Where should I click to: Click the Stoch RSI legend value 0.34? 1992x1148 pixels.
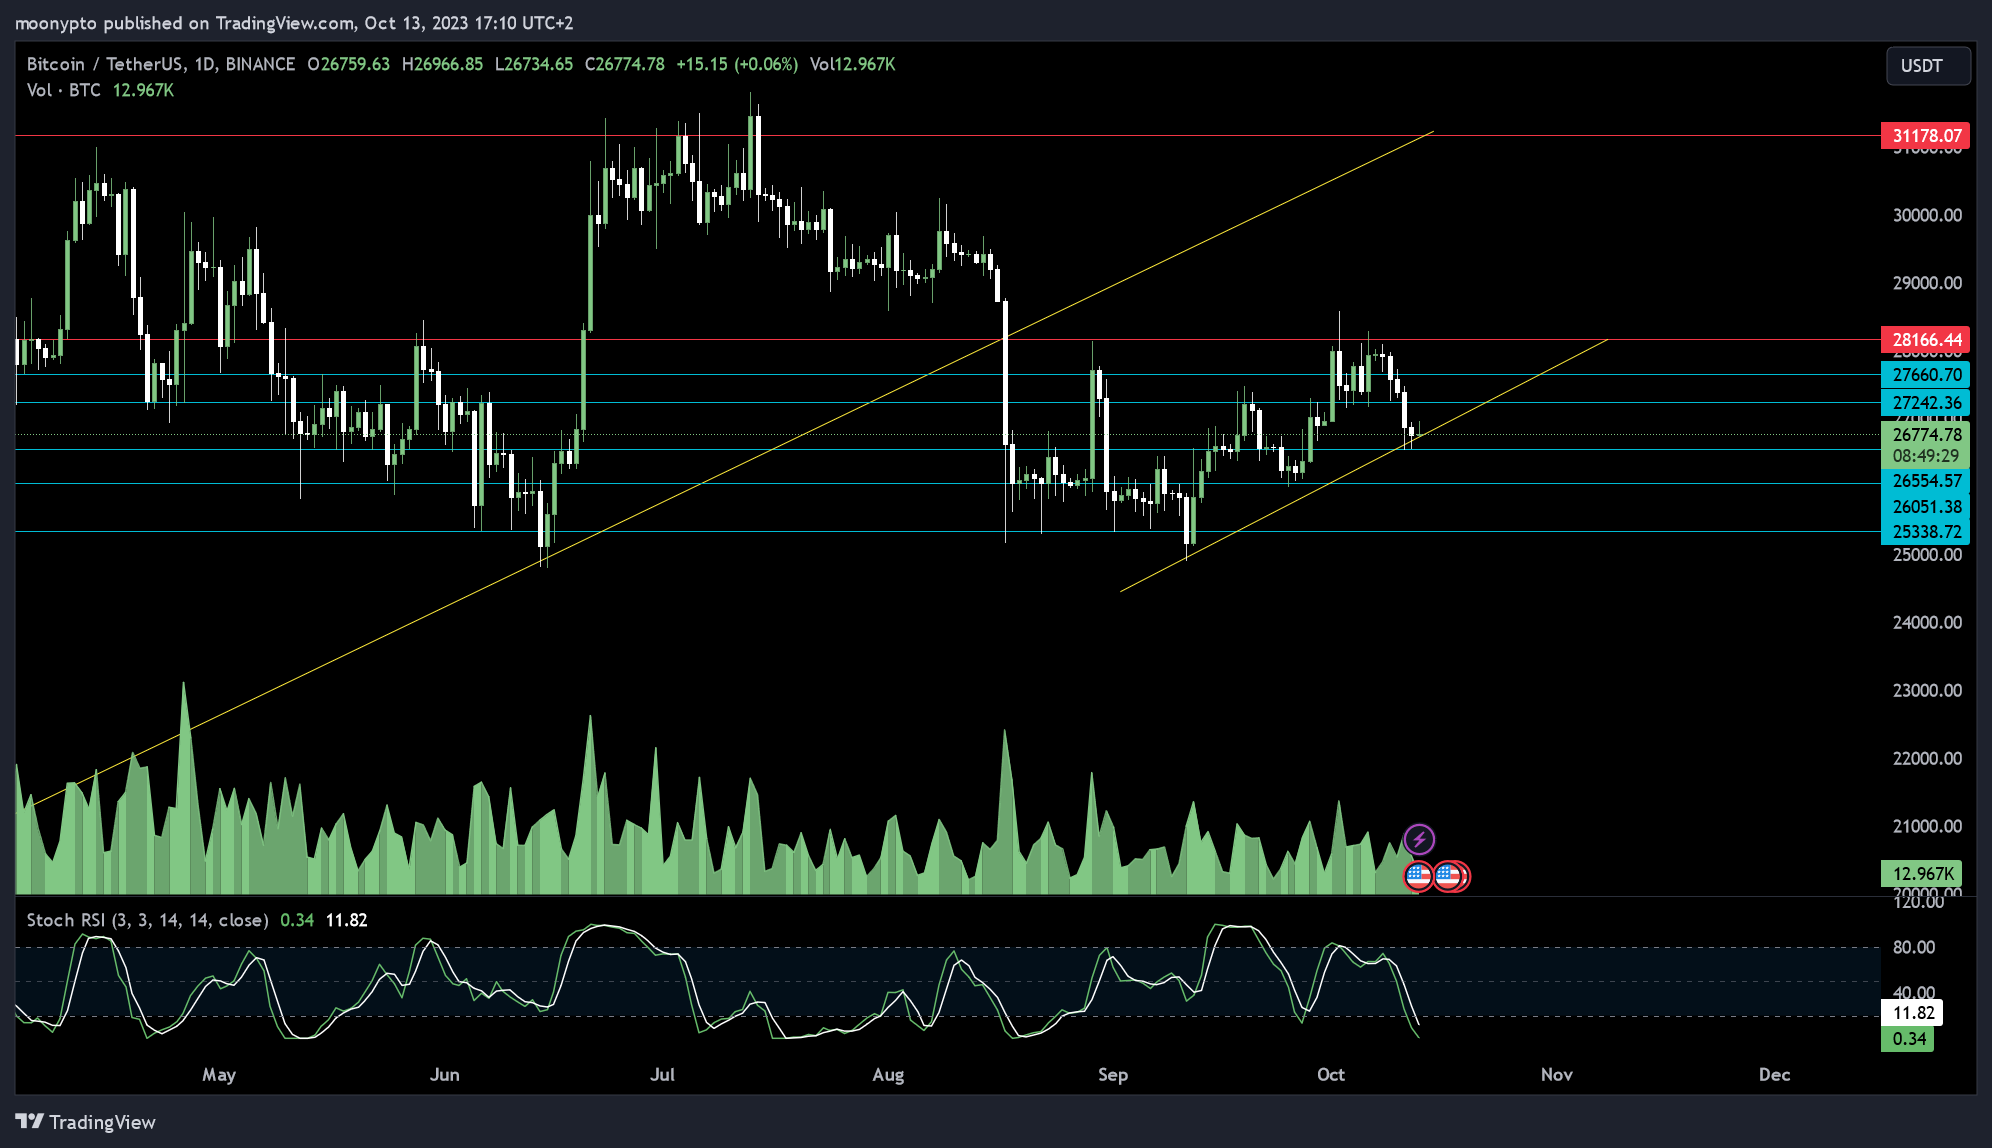pyautogui.click(x=297, y=920)
